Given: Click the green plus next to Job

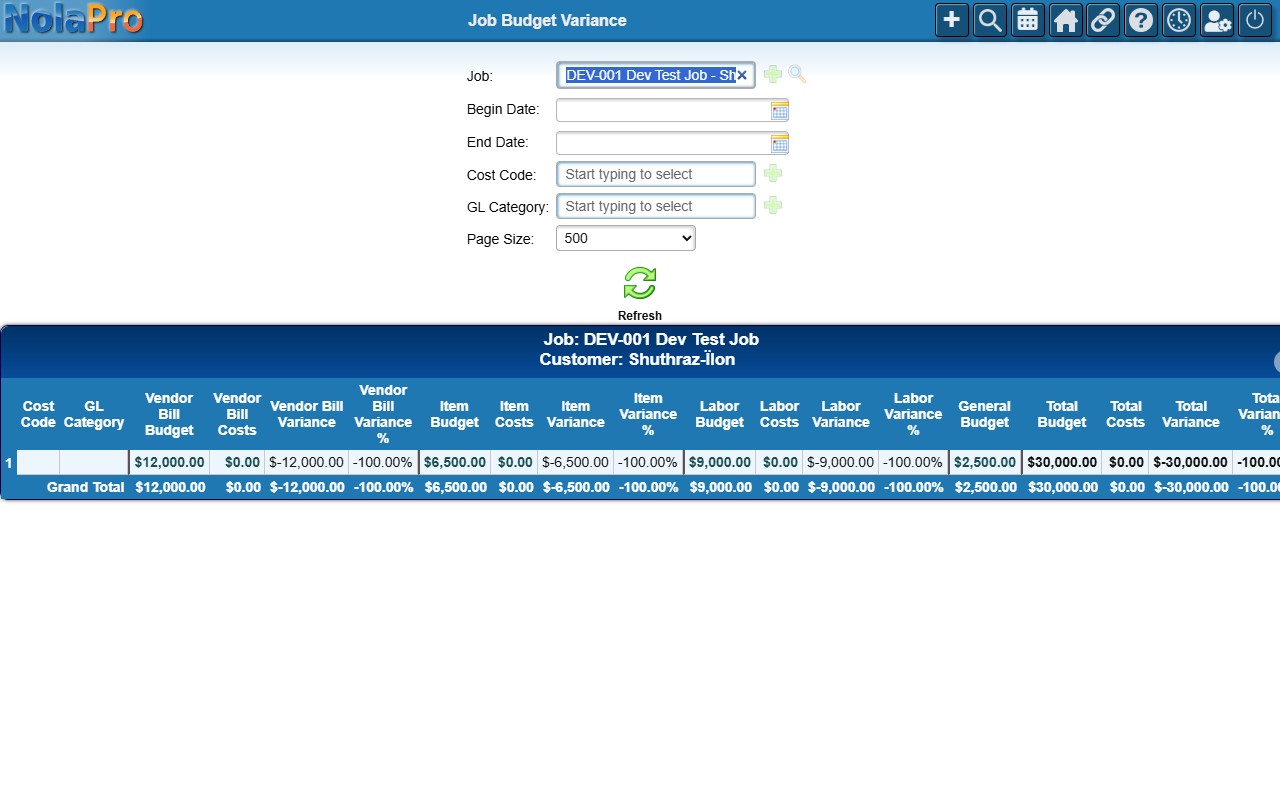Looking at the screenshot, I should click(x=773, y=74).
